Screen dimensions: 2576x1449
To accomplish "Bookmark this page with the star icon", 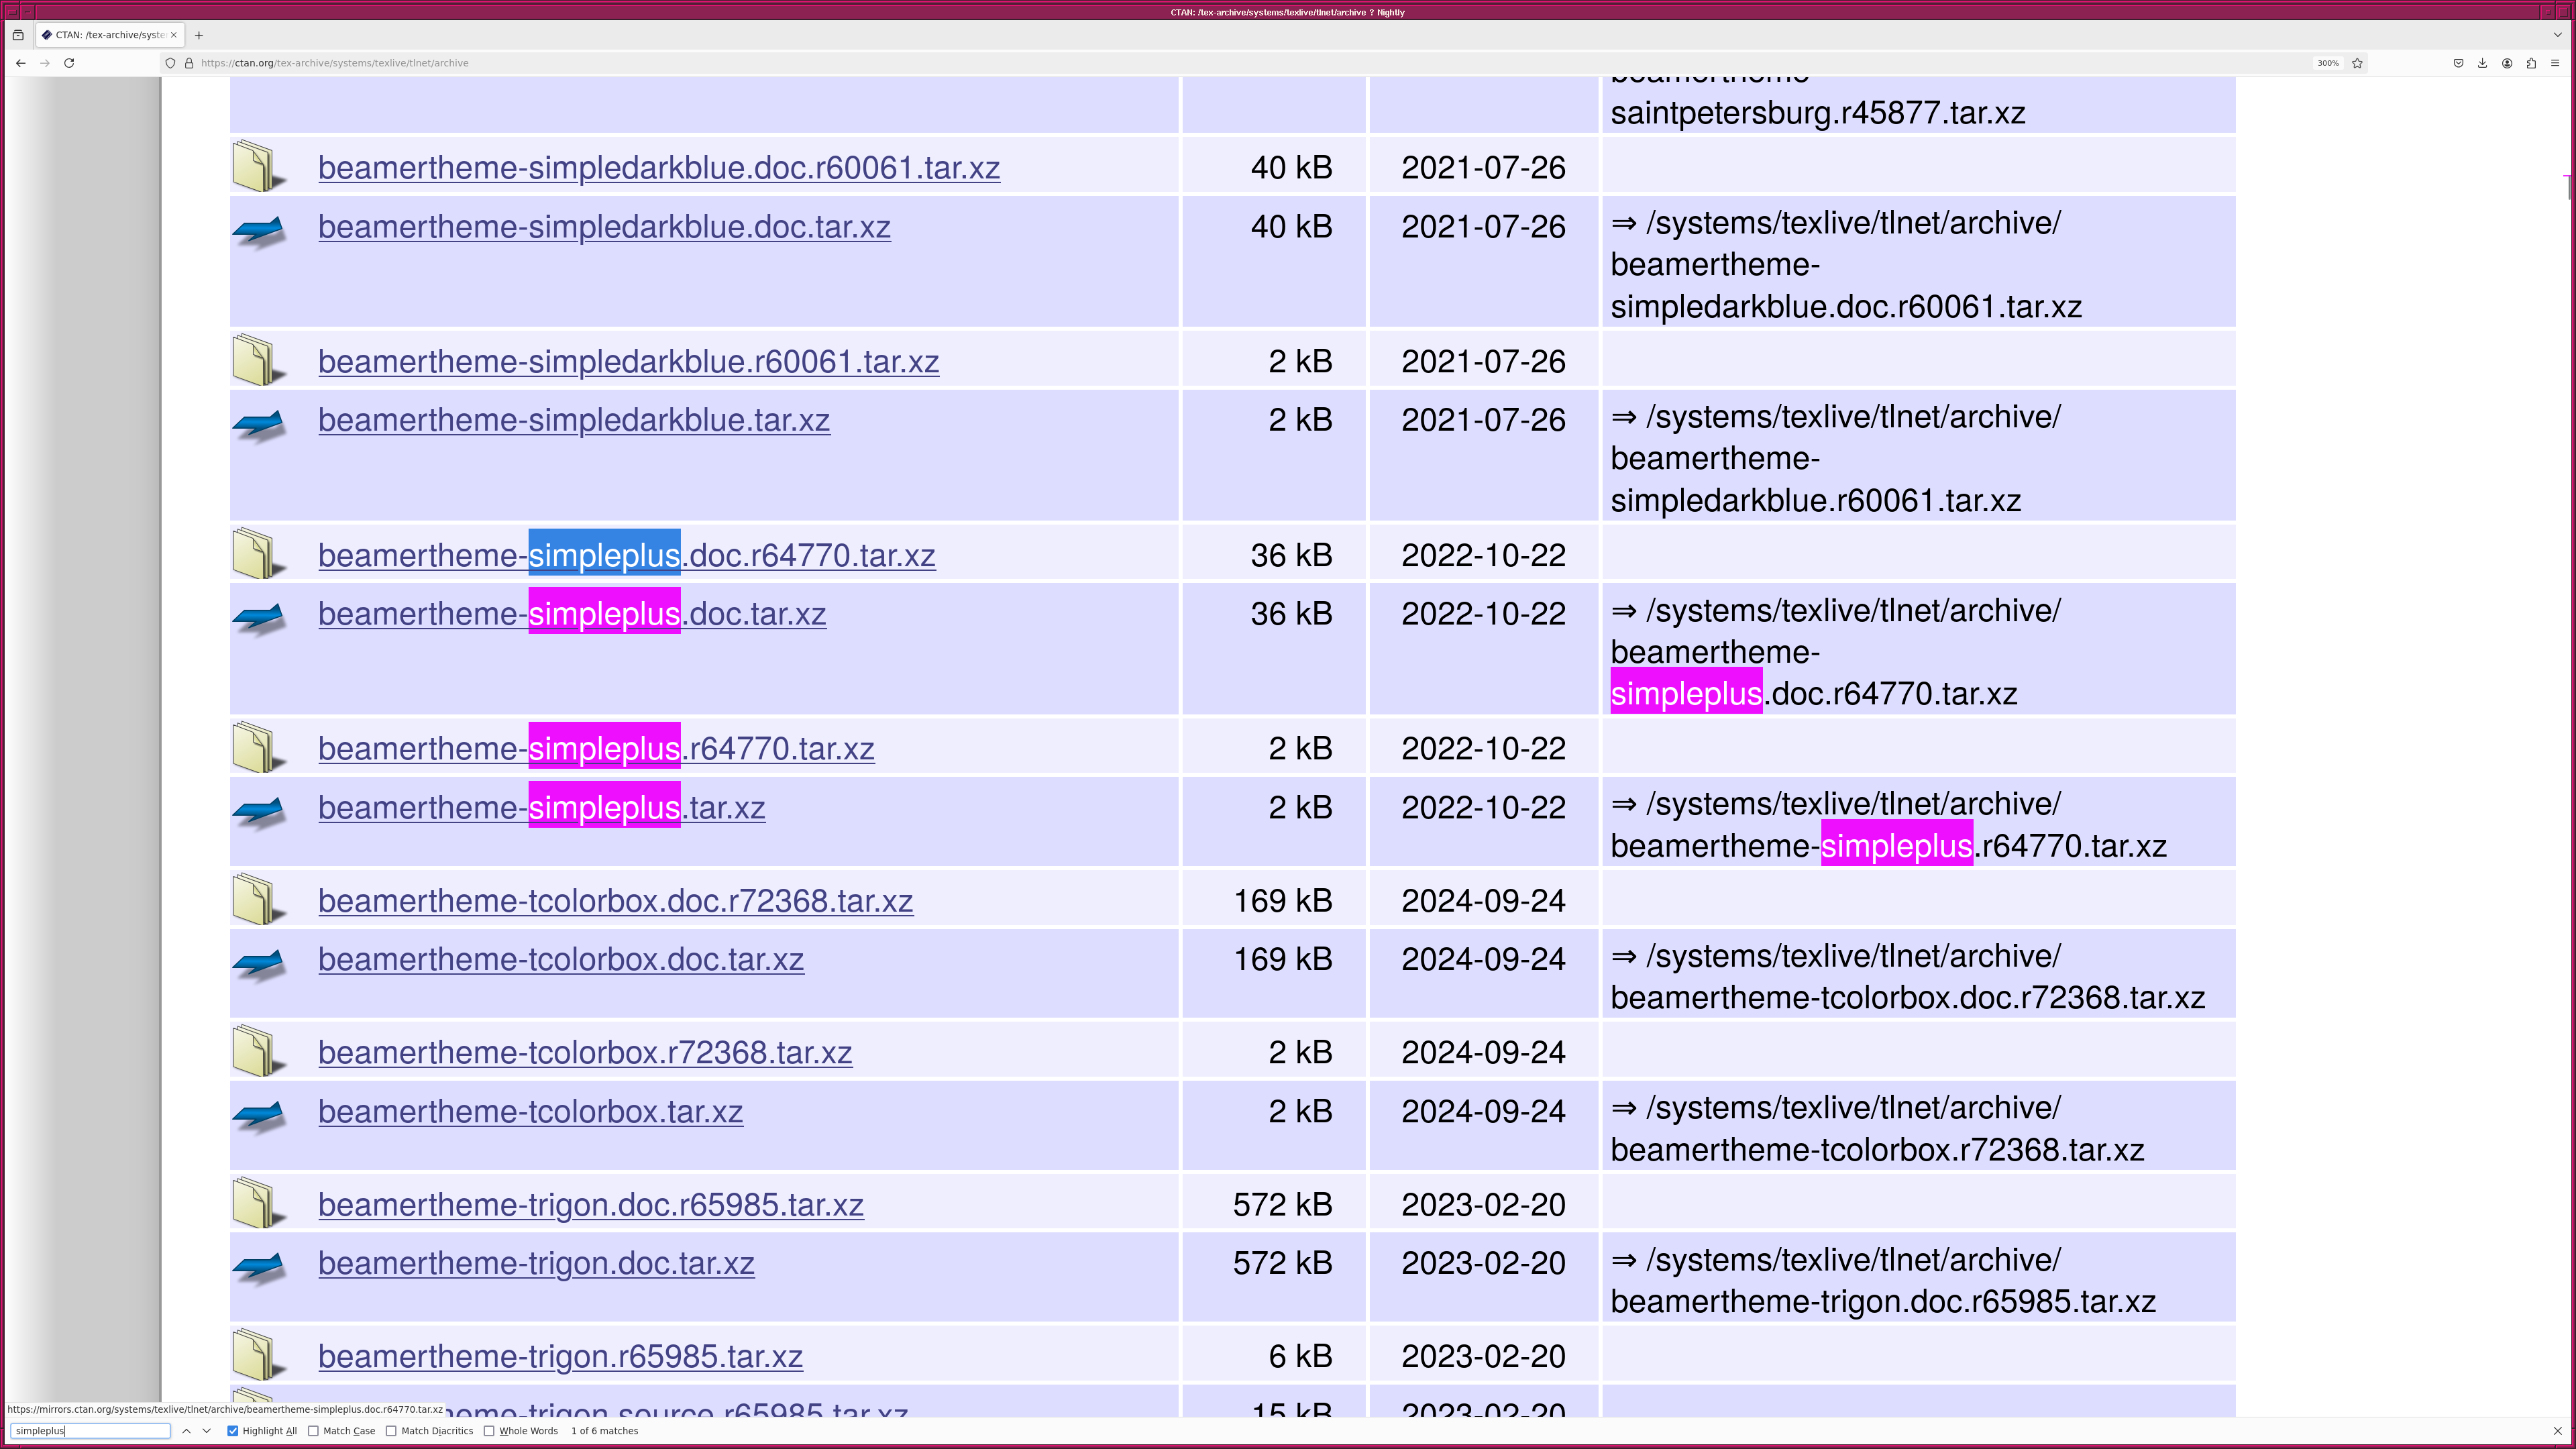I will [2357, 63].
